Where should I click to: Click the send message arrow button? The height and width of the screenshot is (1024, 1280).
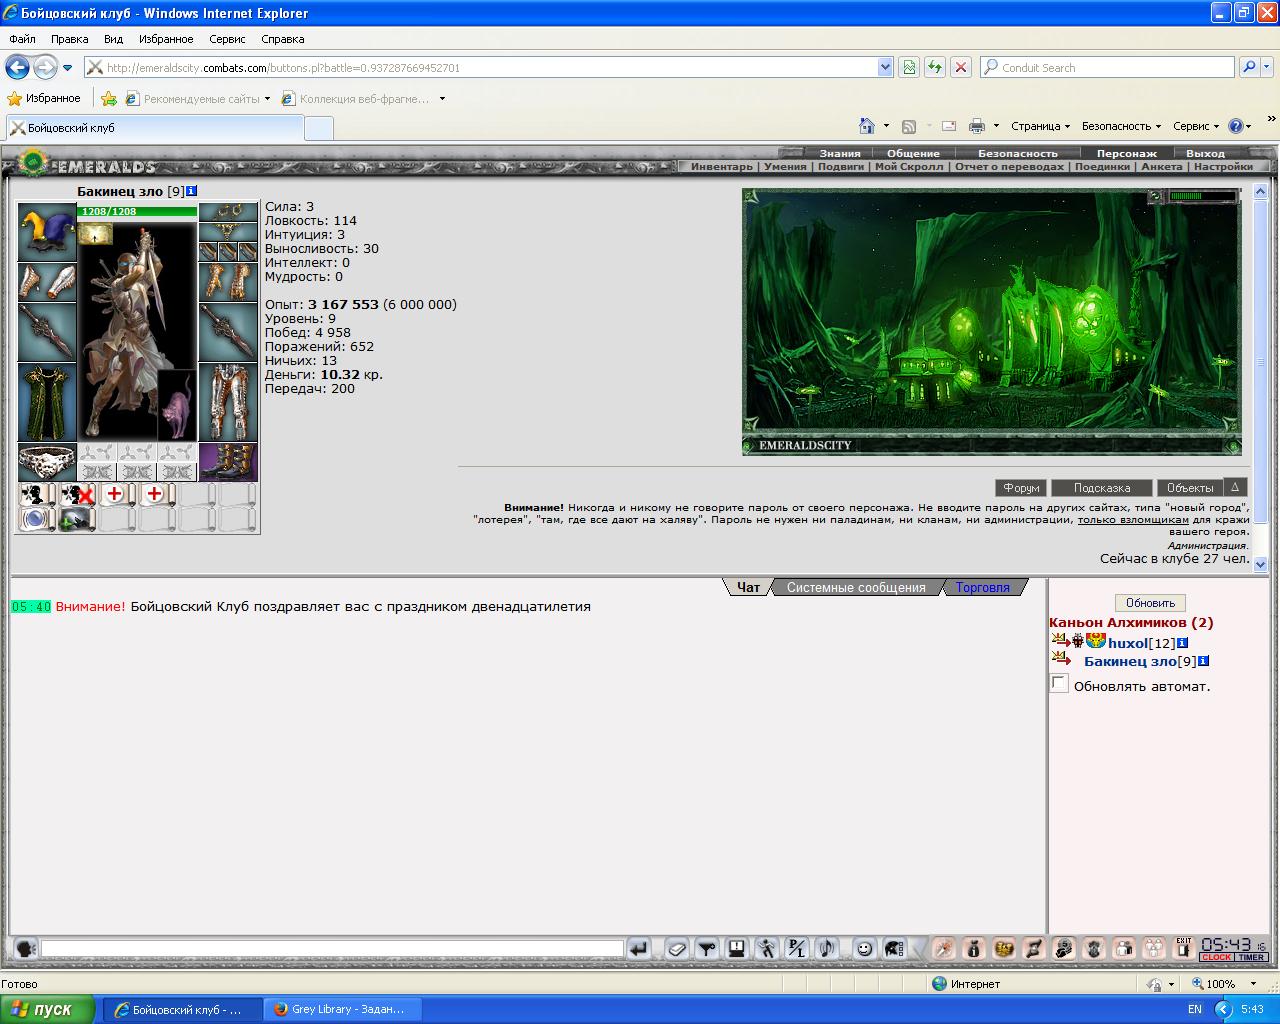tap(638, 948)
